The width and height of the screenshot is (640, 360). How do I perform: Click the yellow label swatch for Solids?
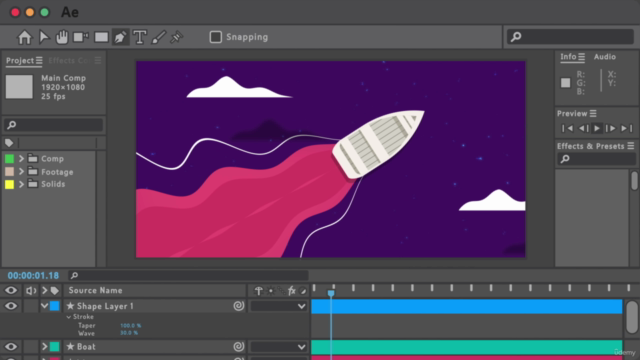pos(9,184)
